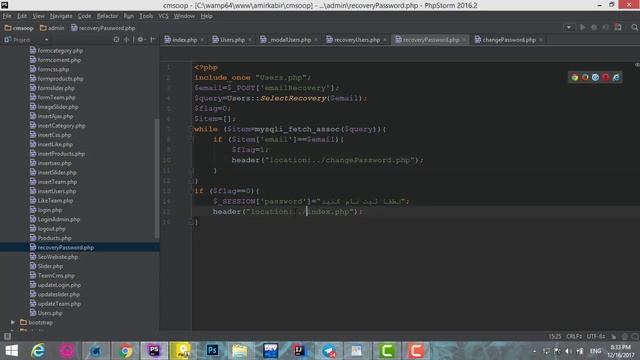Open in Safari browser from editor popup
This screenshot has width=640, height=360.
coord(595,77)
